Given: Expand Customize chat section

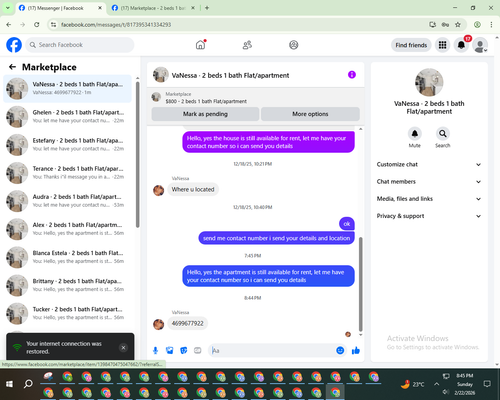Looking at the screenshot, I should 429,164.
